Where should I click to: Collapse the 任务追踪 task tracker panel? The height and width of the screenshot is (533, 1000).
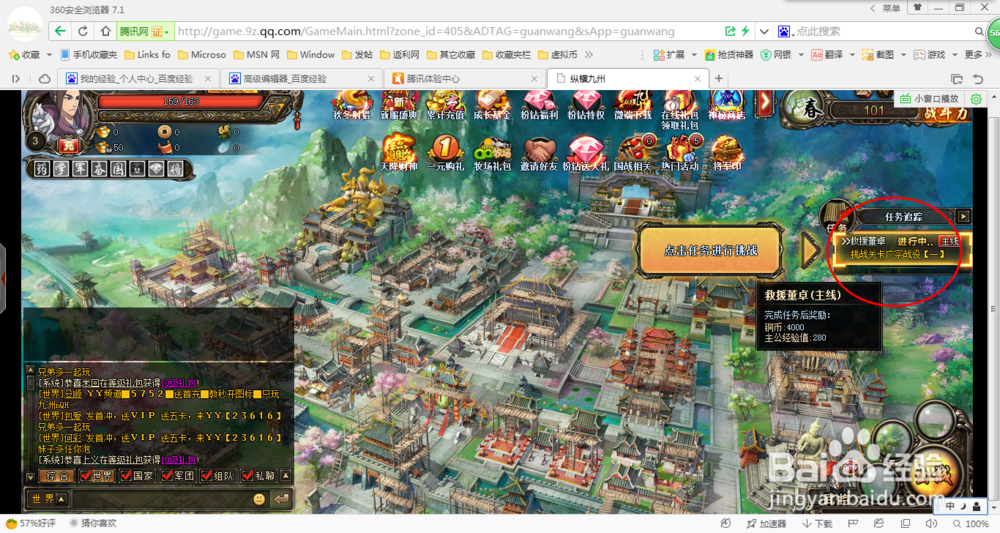pos(963,217)
